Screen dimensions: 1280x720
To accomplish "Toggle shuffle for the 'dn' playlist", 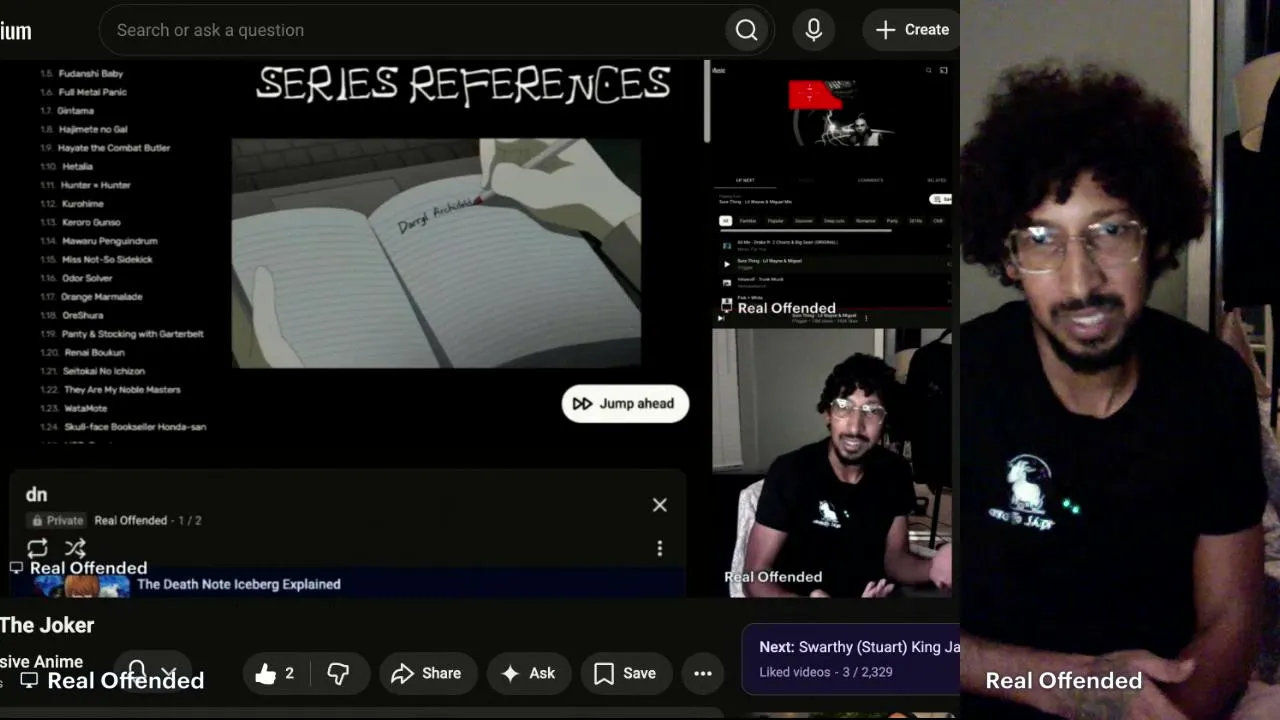I will pyautogui.click(x=75, y=548).
